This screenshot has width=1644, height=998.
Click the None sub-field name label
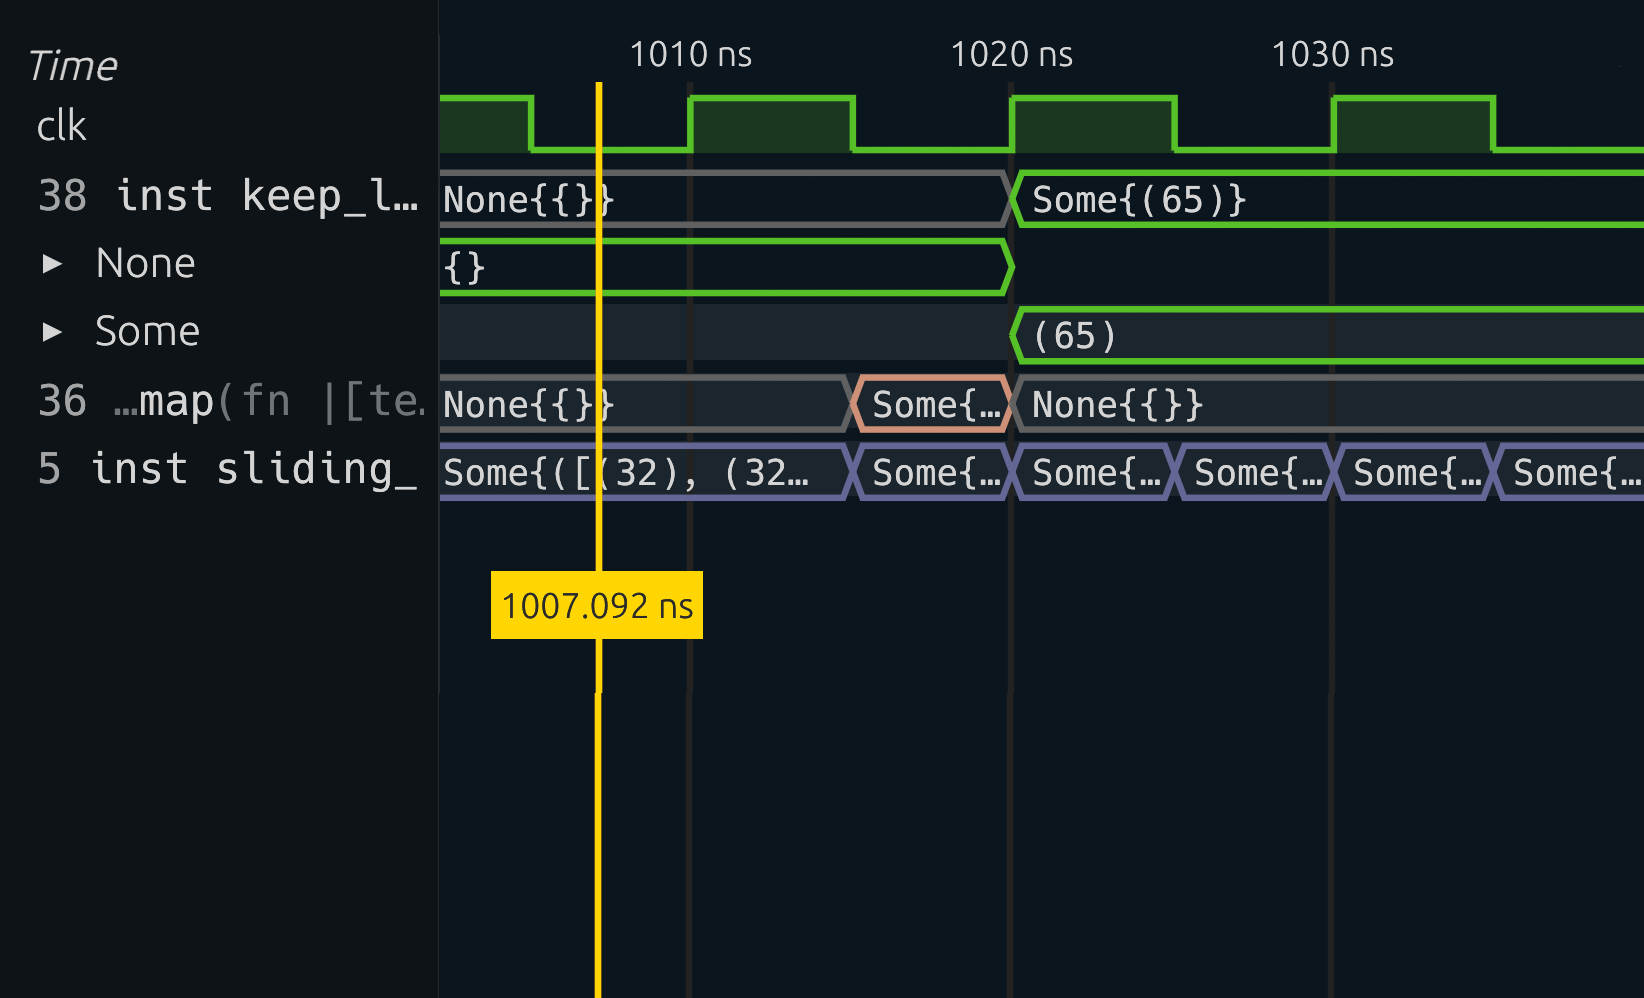[146, 264]
